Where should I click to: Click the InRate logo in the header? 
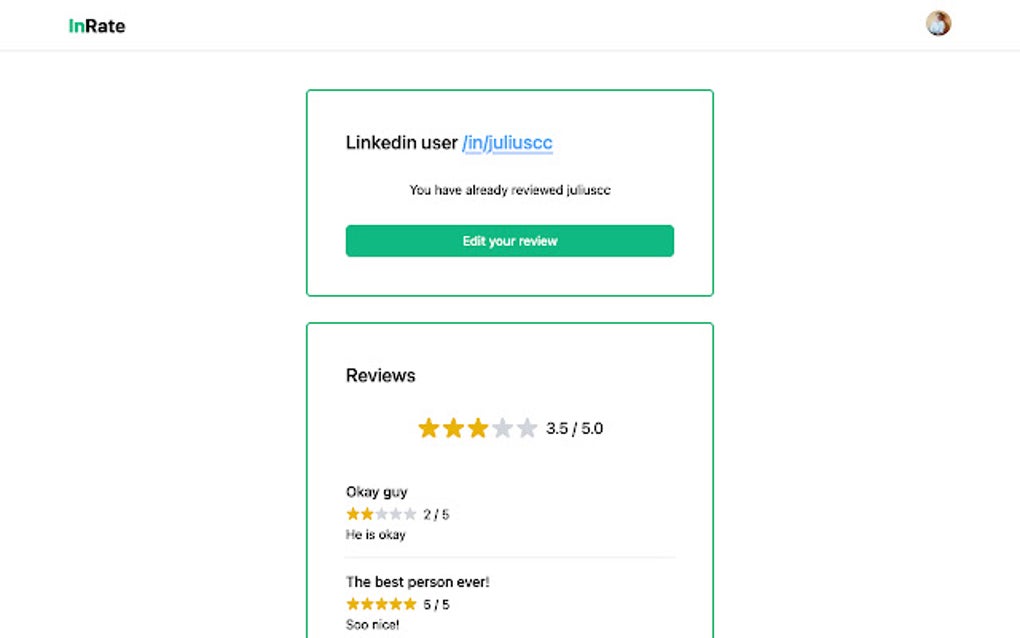(x=96, y=25)
